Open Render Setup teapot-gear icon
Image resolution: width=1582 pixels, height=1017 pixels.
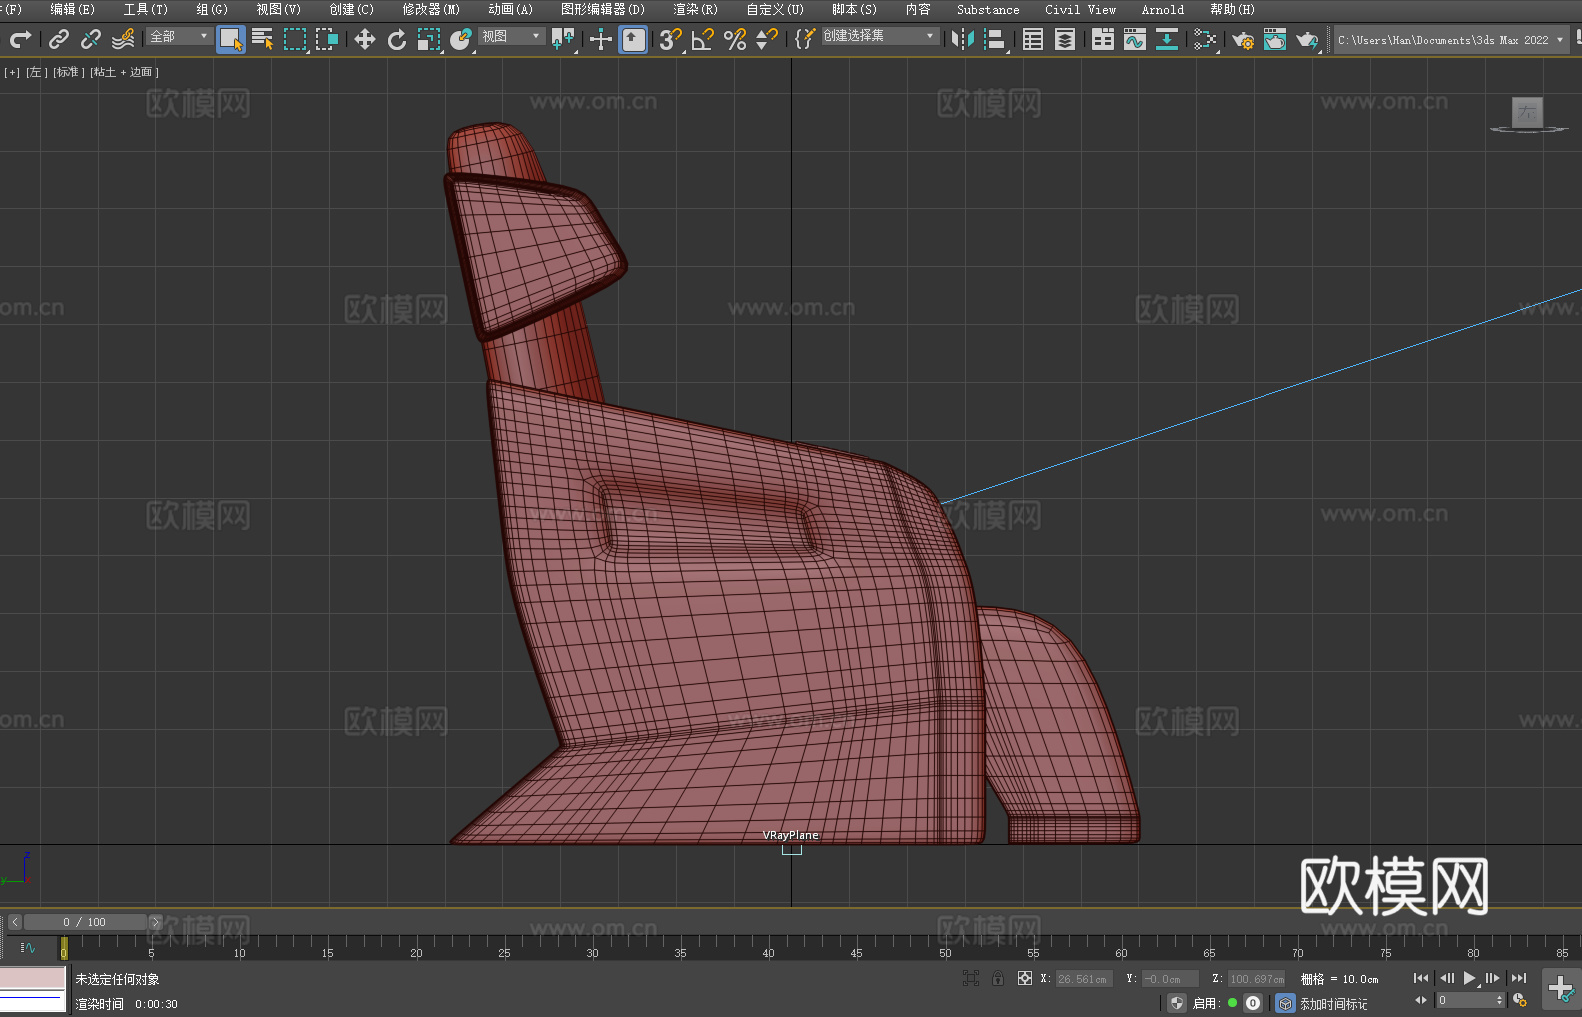click(x=1242, y=39)
